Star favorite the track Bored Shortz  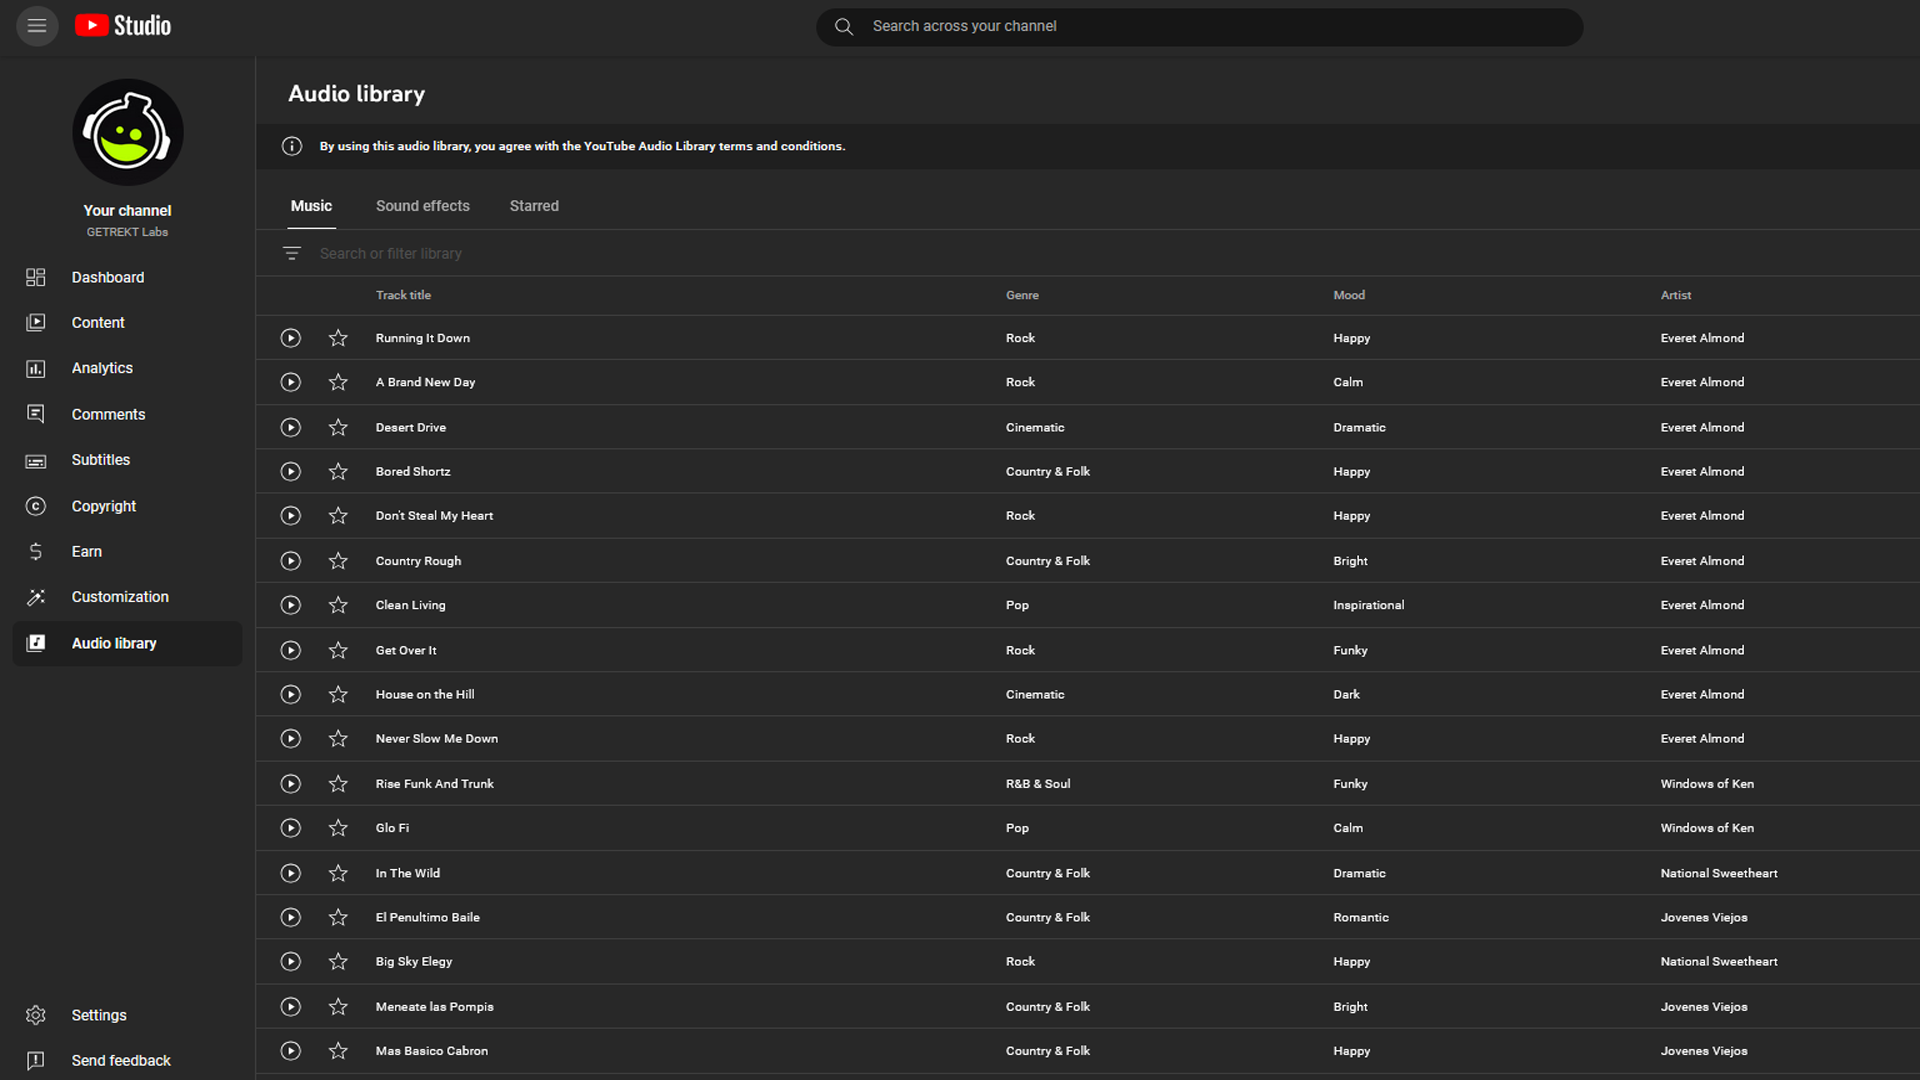click(339, 471)
